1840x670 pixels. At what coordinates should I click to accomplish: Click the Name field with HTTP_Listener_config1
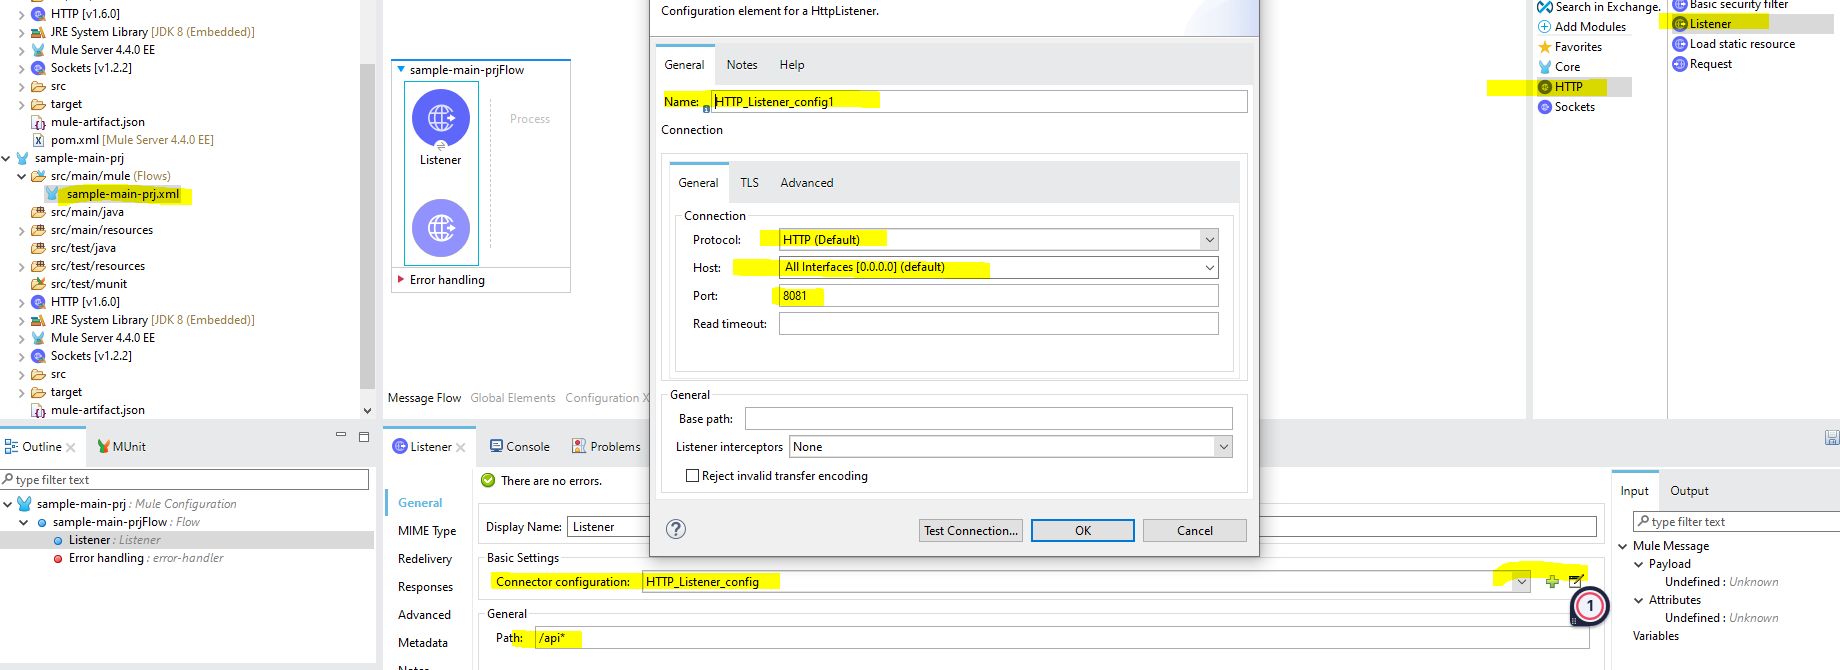pyautogui.click(x=979, y=102)
